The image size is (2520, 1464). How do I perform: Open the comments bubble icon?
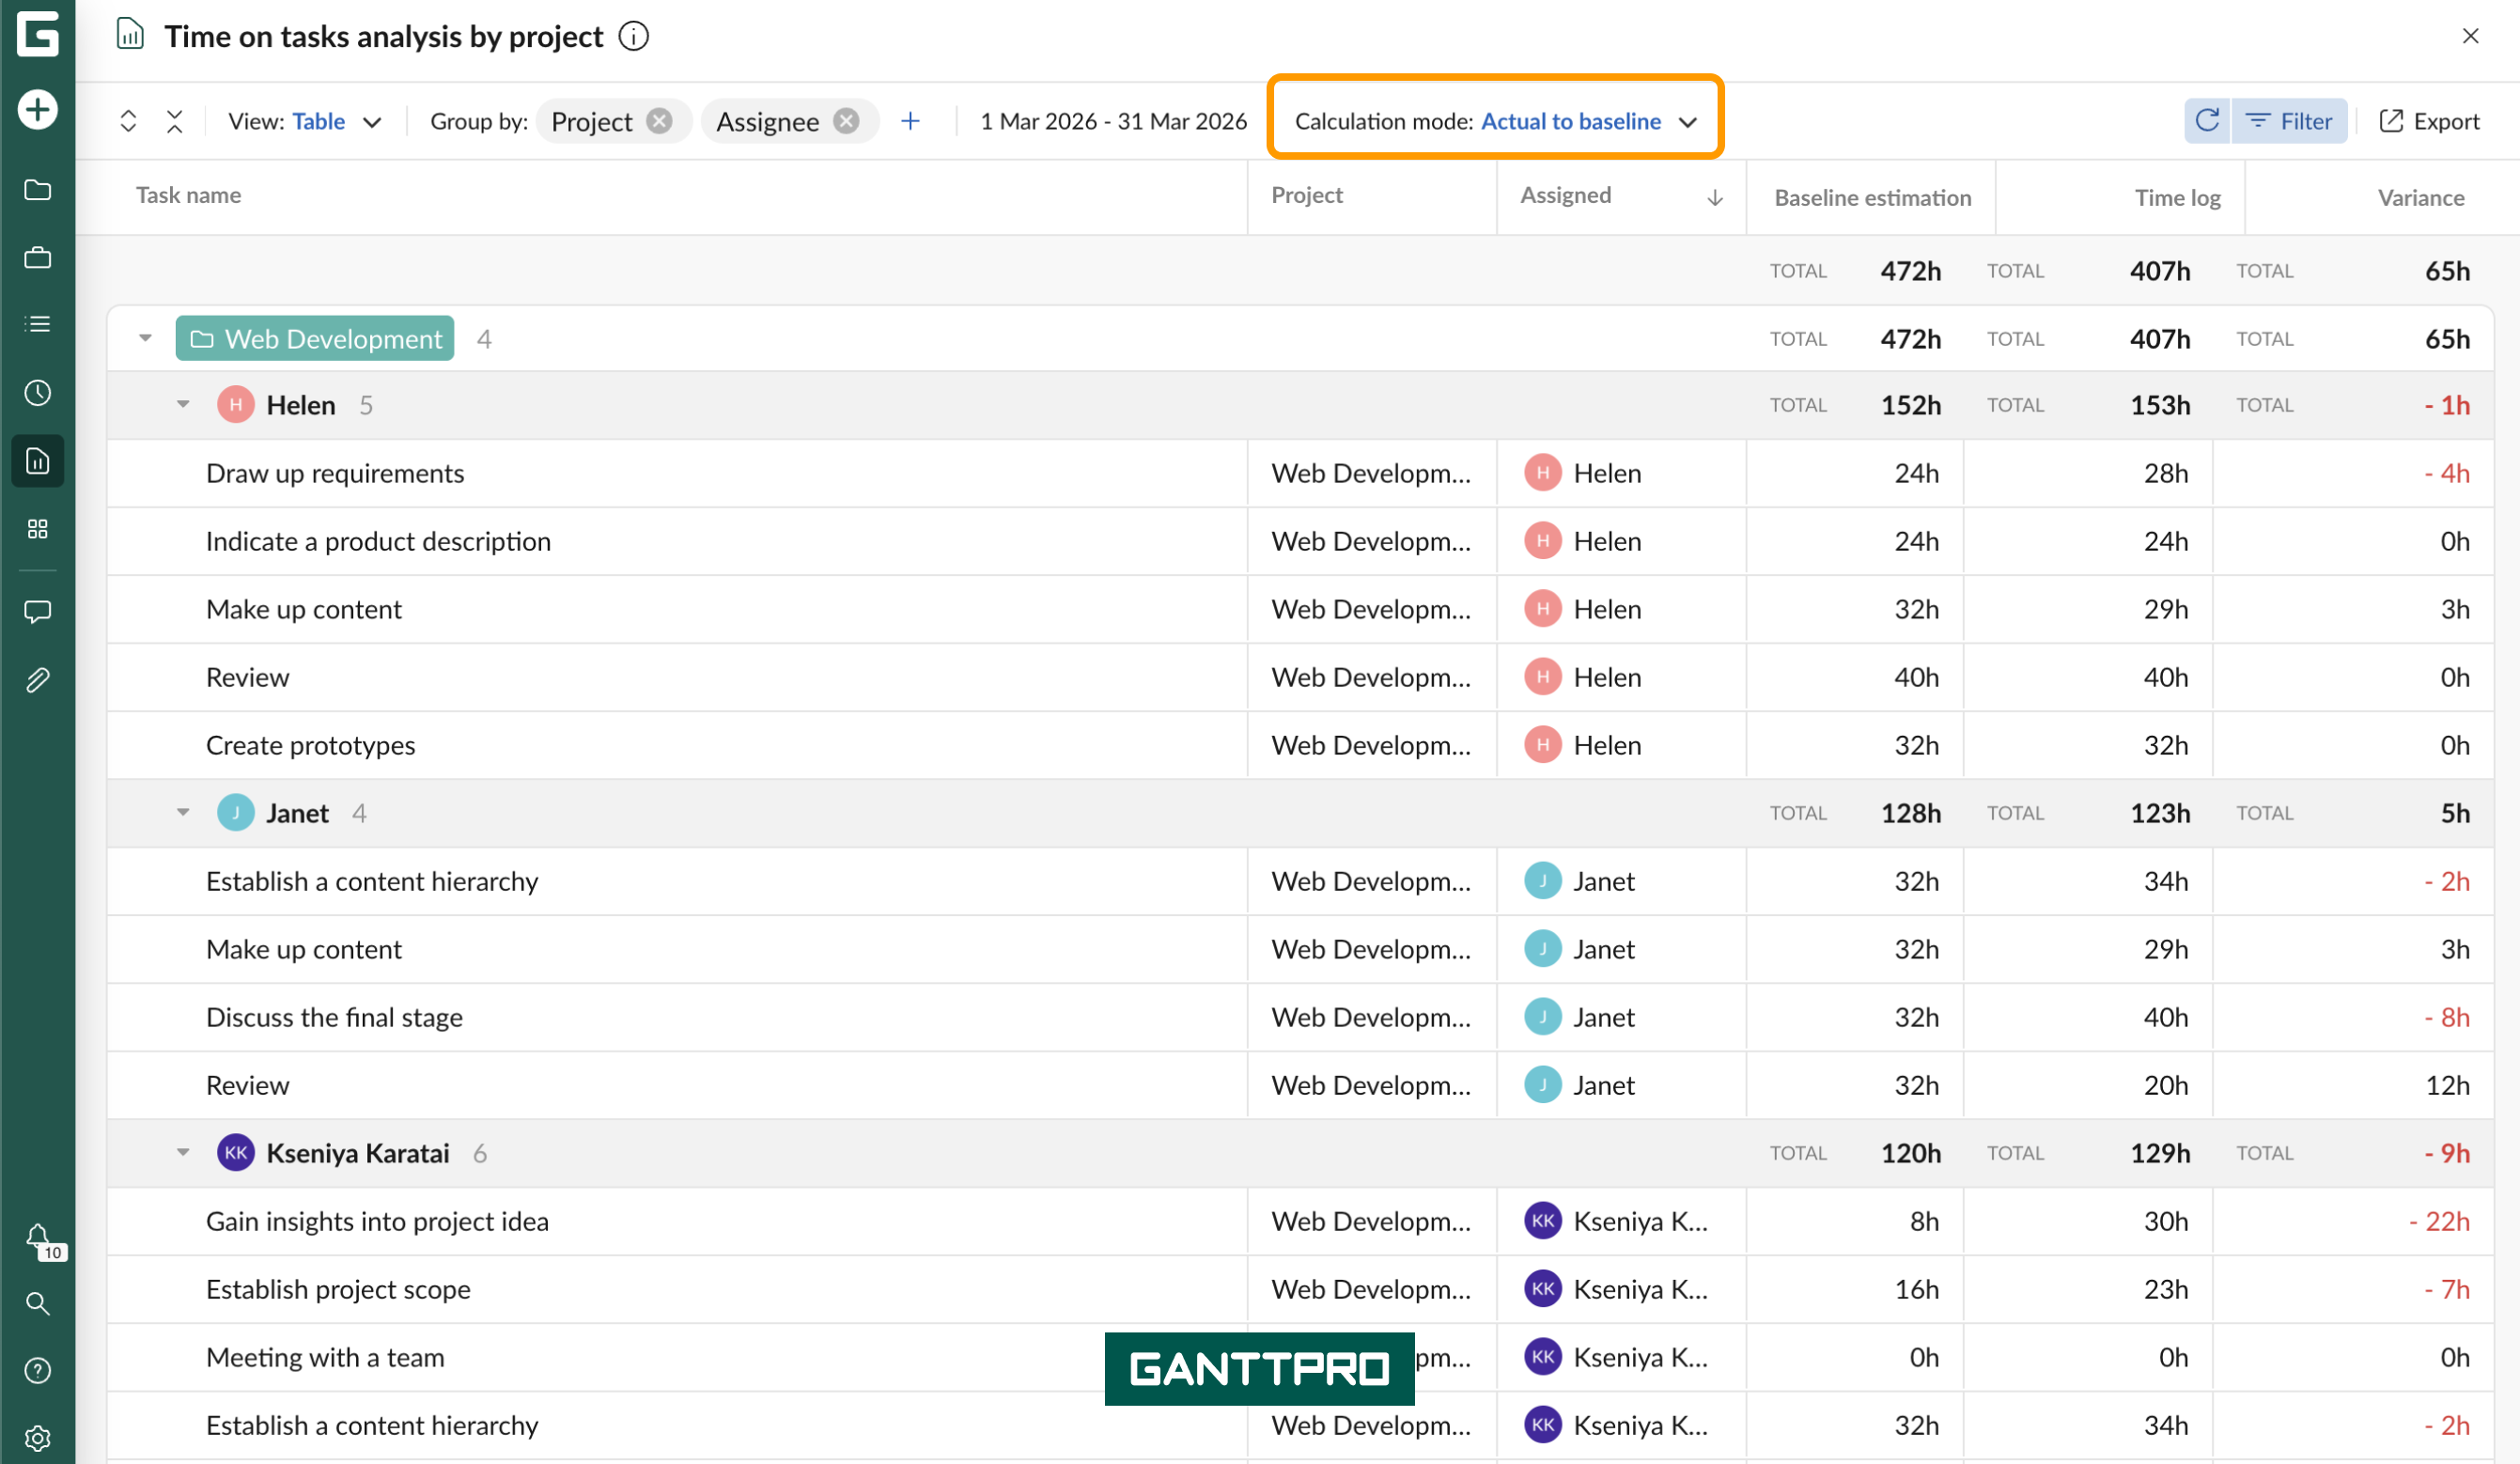(x=37, y=611)
